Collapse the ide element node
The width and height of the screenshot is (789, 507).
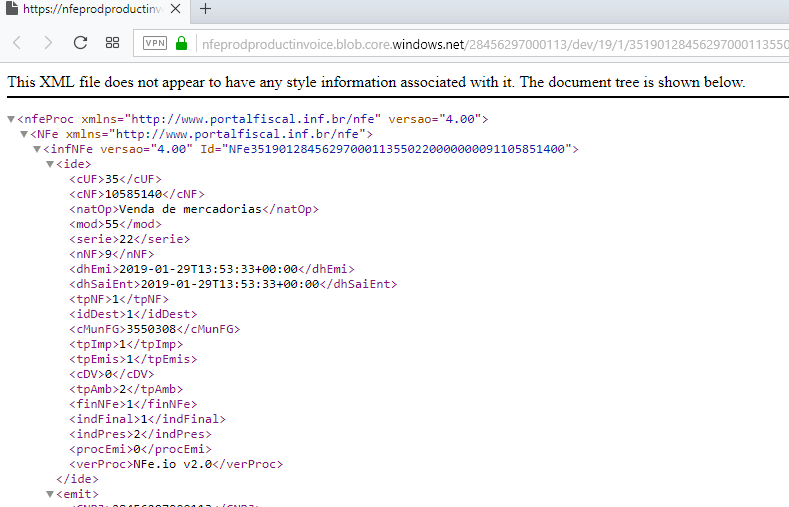[50, 164]
